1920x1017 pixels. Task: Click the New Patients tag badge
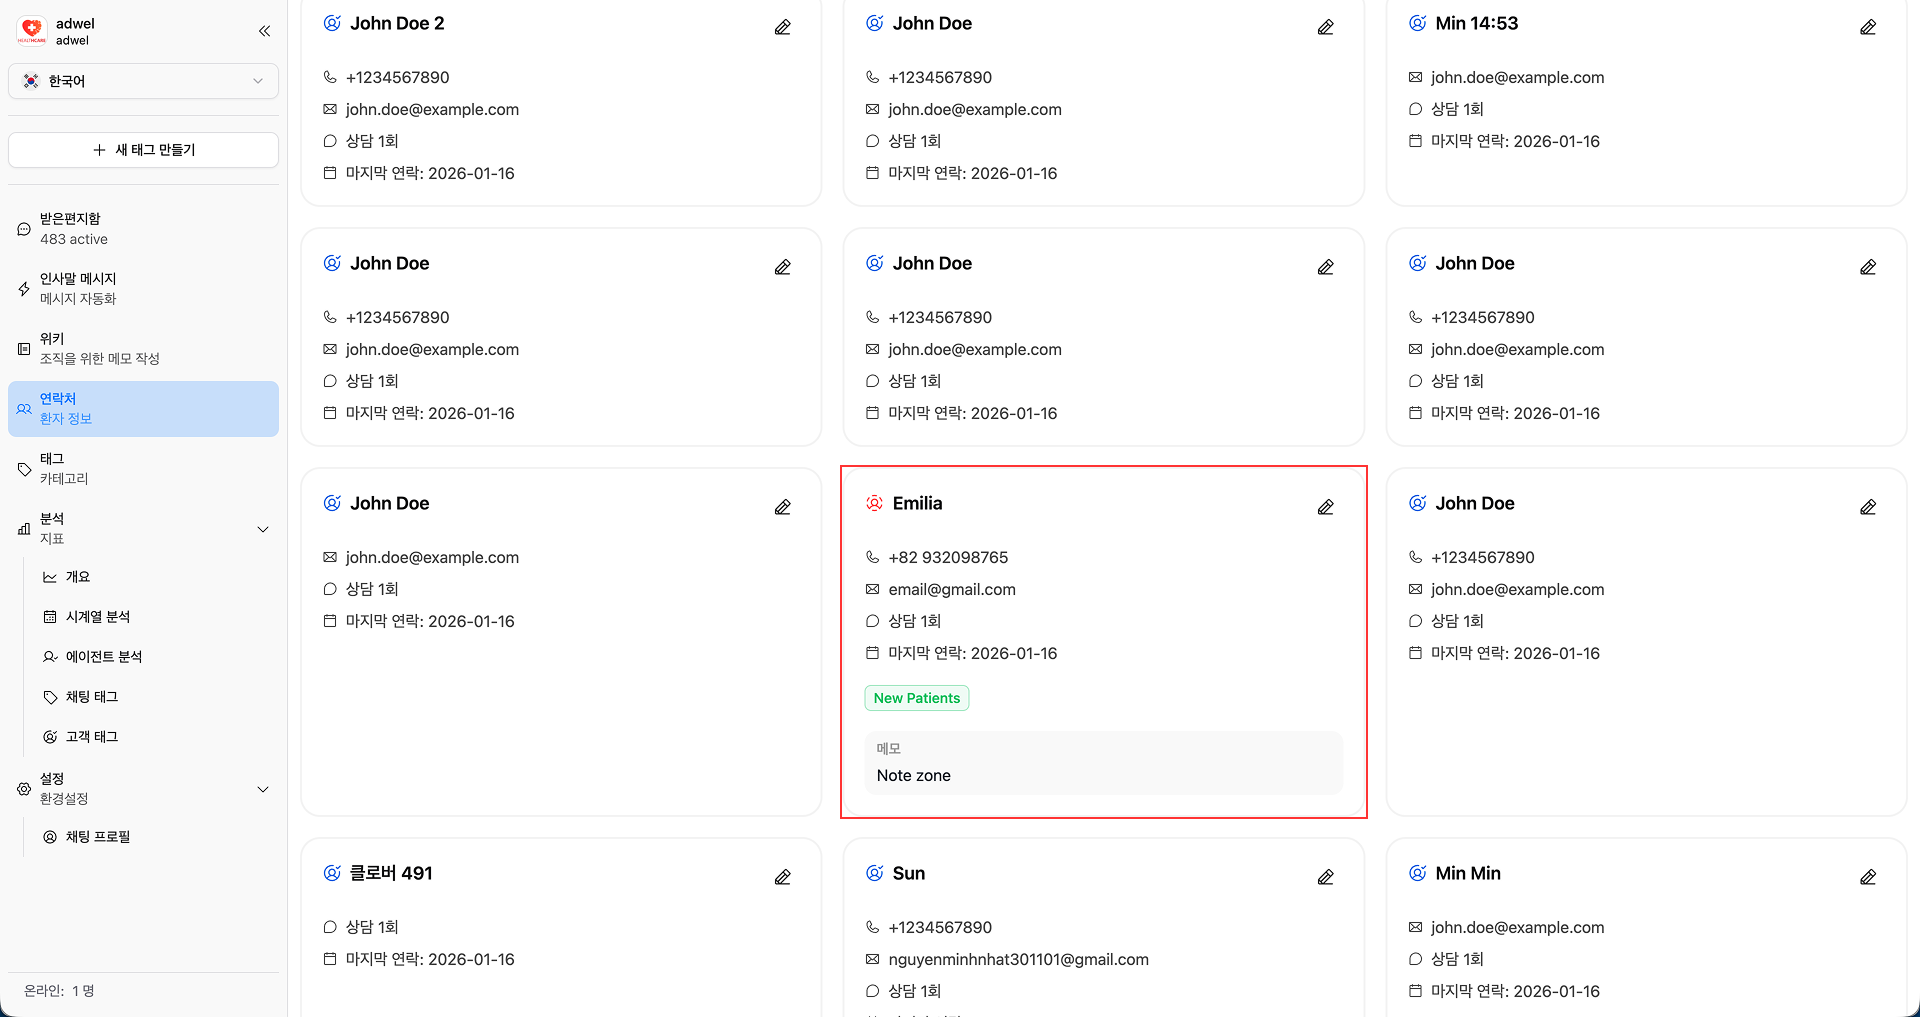point(916,698)
